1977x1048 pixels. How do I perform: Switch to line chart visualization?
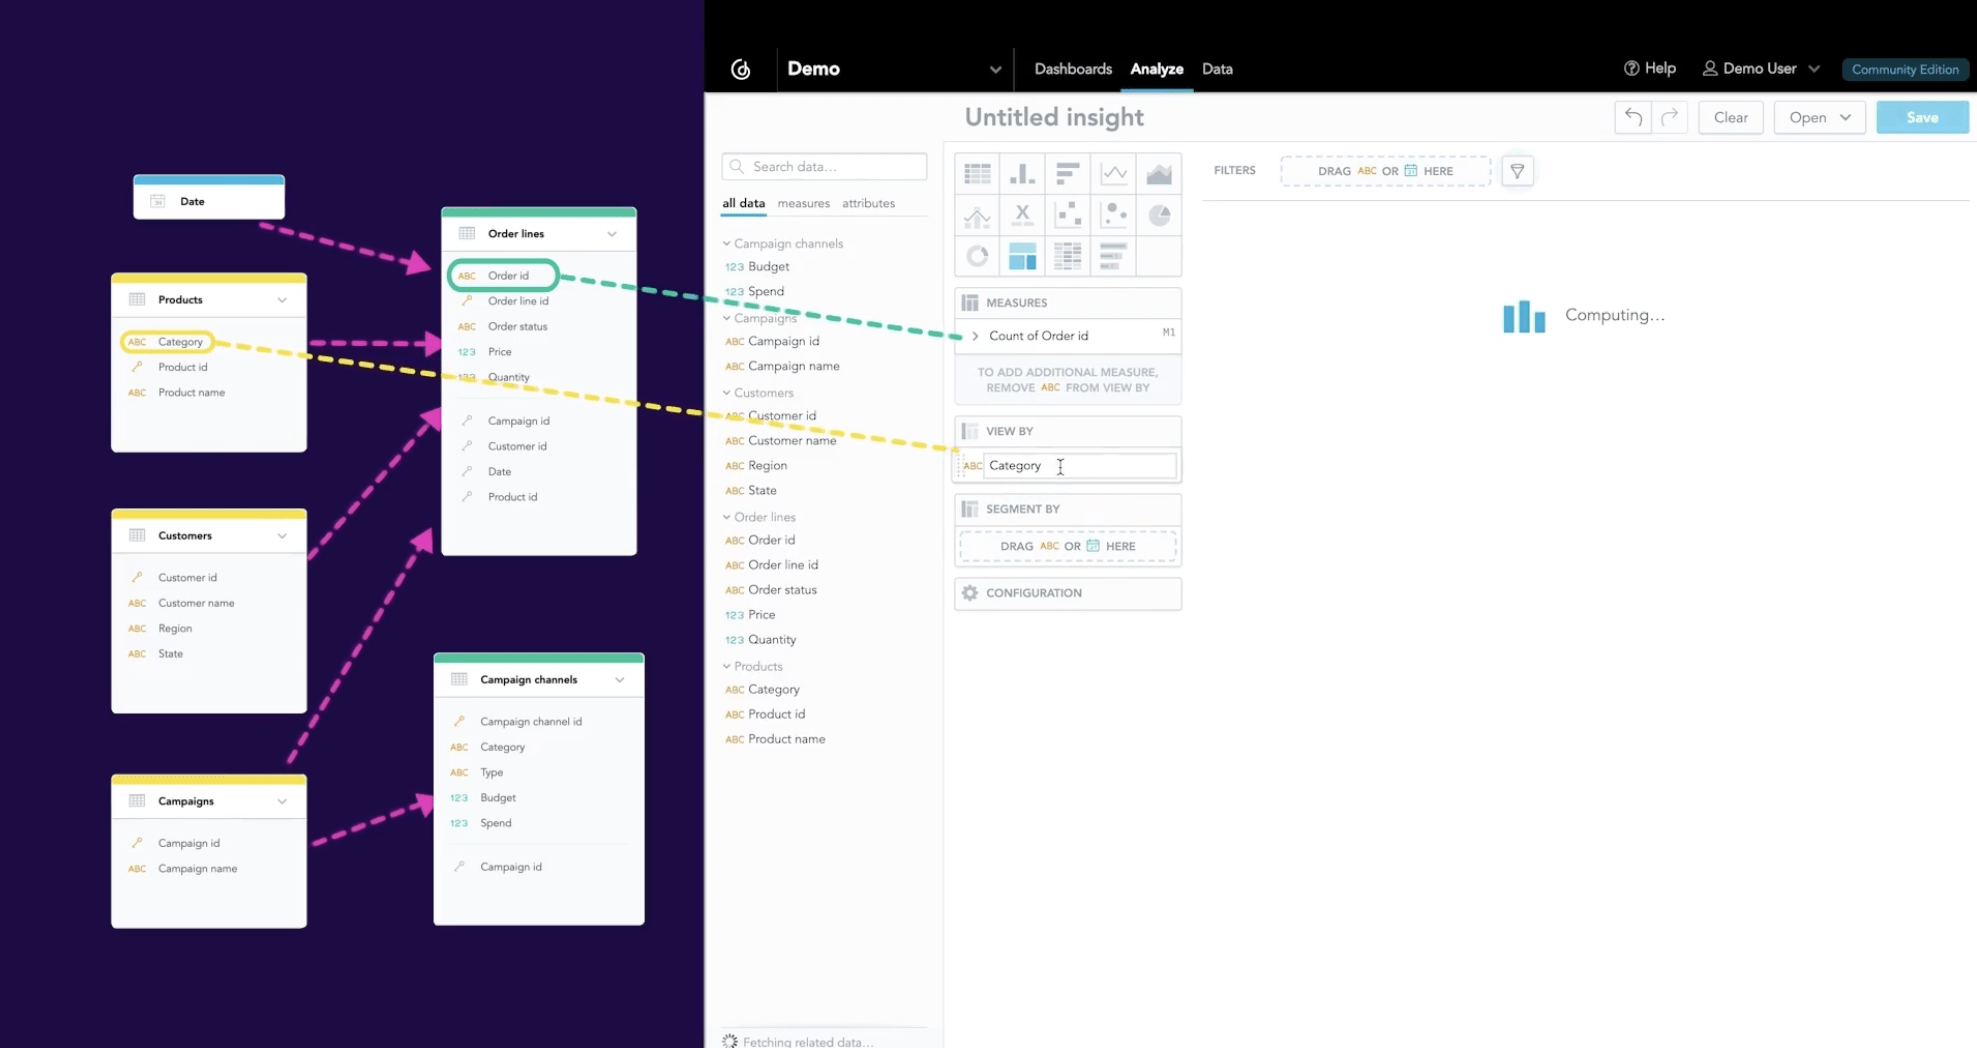pos(1113,174)
